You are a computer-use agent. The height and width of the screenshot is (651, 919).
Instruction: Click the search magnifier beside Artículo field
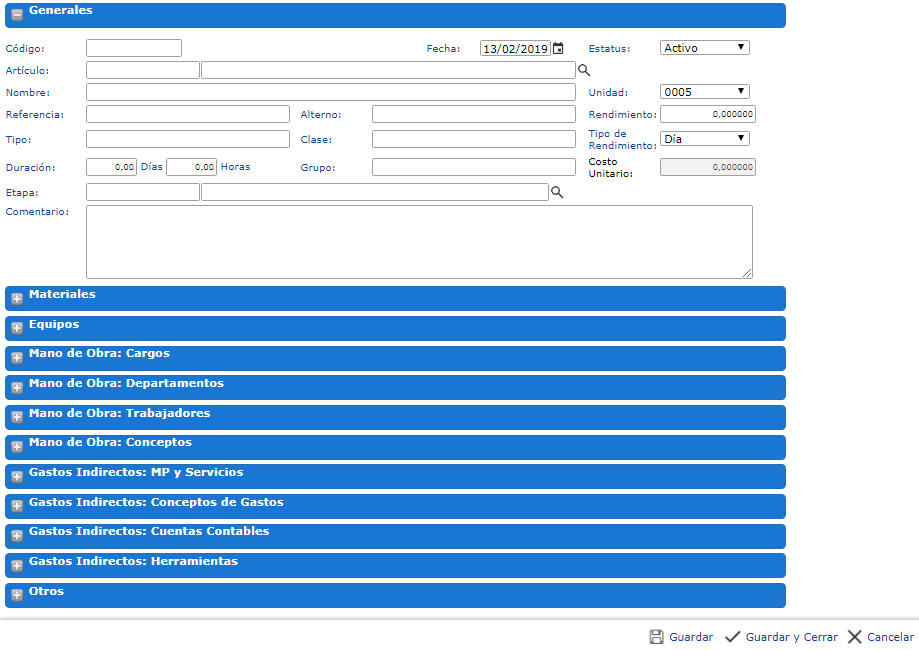(584, 70)
